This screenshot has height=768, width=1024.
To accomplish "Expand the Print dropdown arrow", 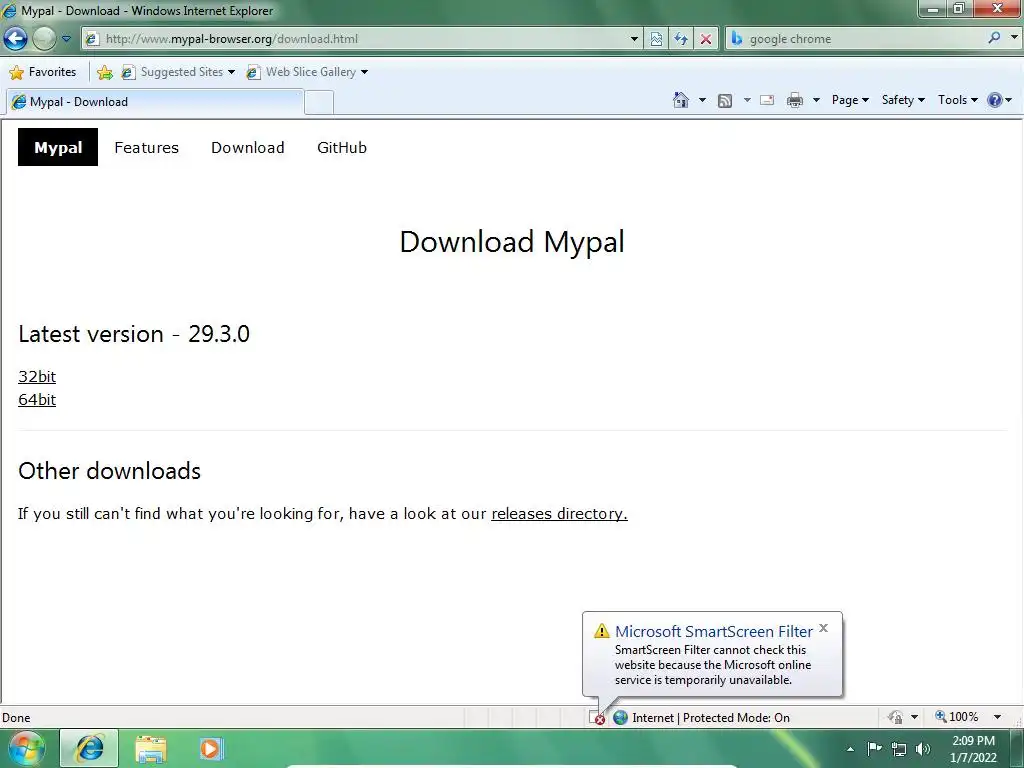I will pos(816,100).
